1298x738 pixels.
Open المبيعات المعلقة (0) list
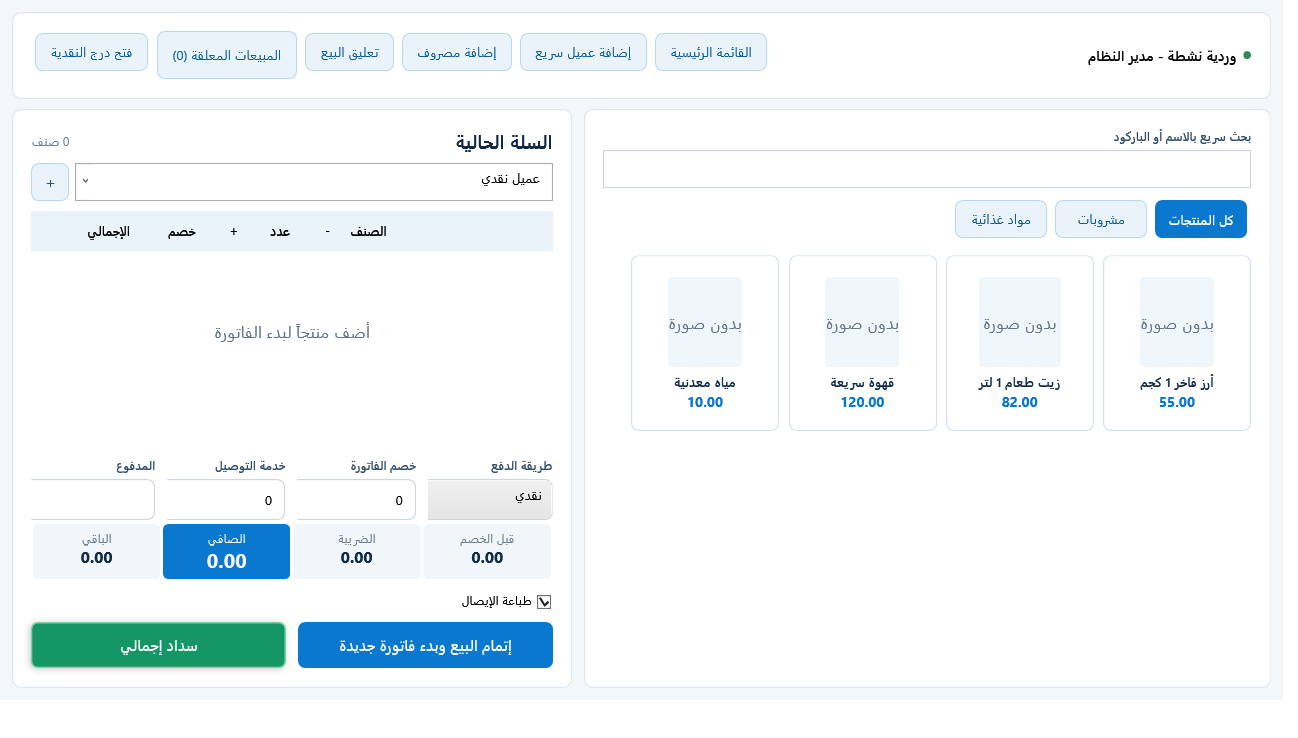pos(227,55)
